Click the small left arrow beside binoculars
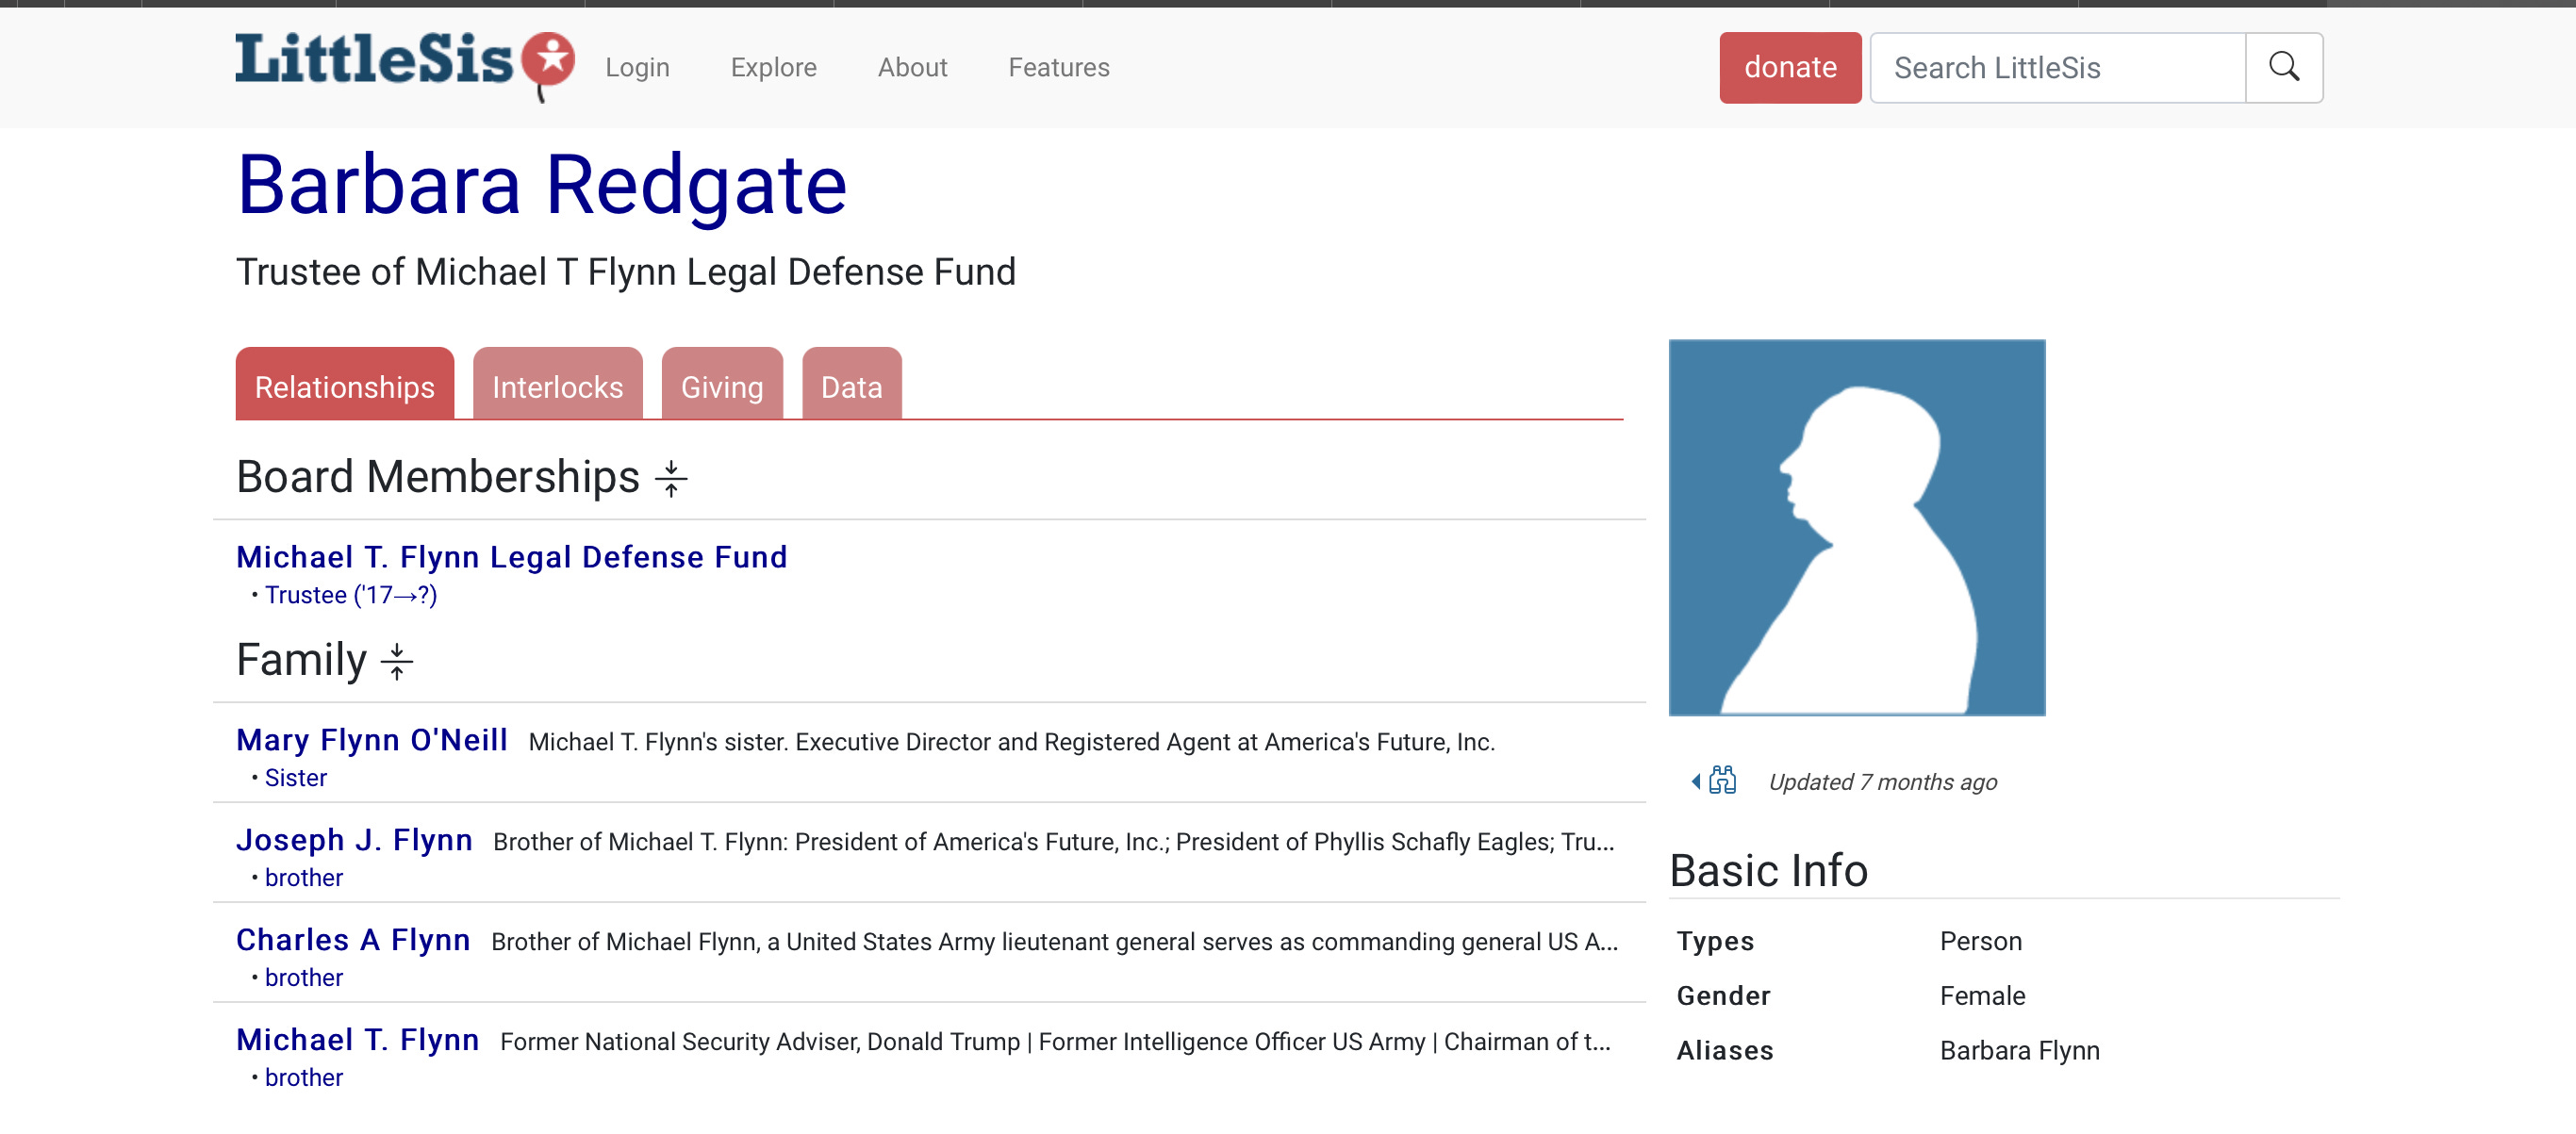This screenshot has width=2576, height=1134. tap(1695, 781)
